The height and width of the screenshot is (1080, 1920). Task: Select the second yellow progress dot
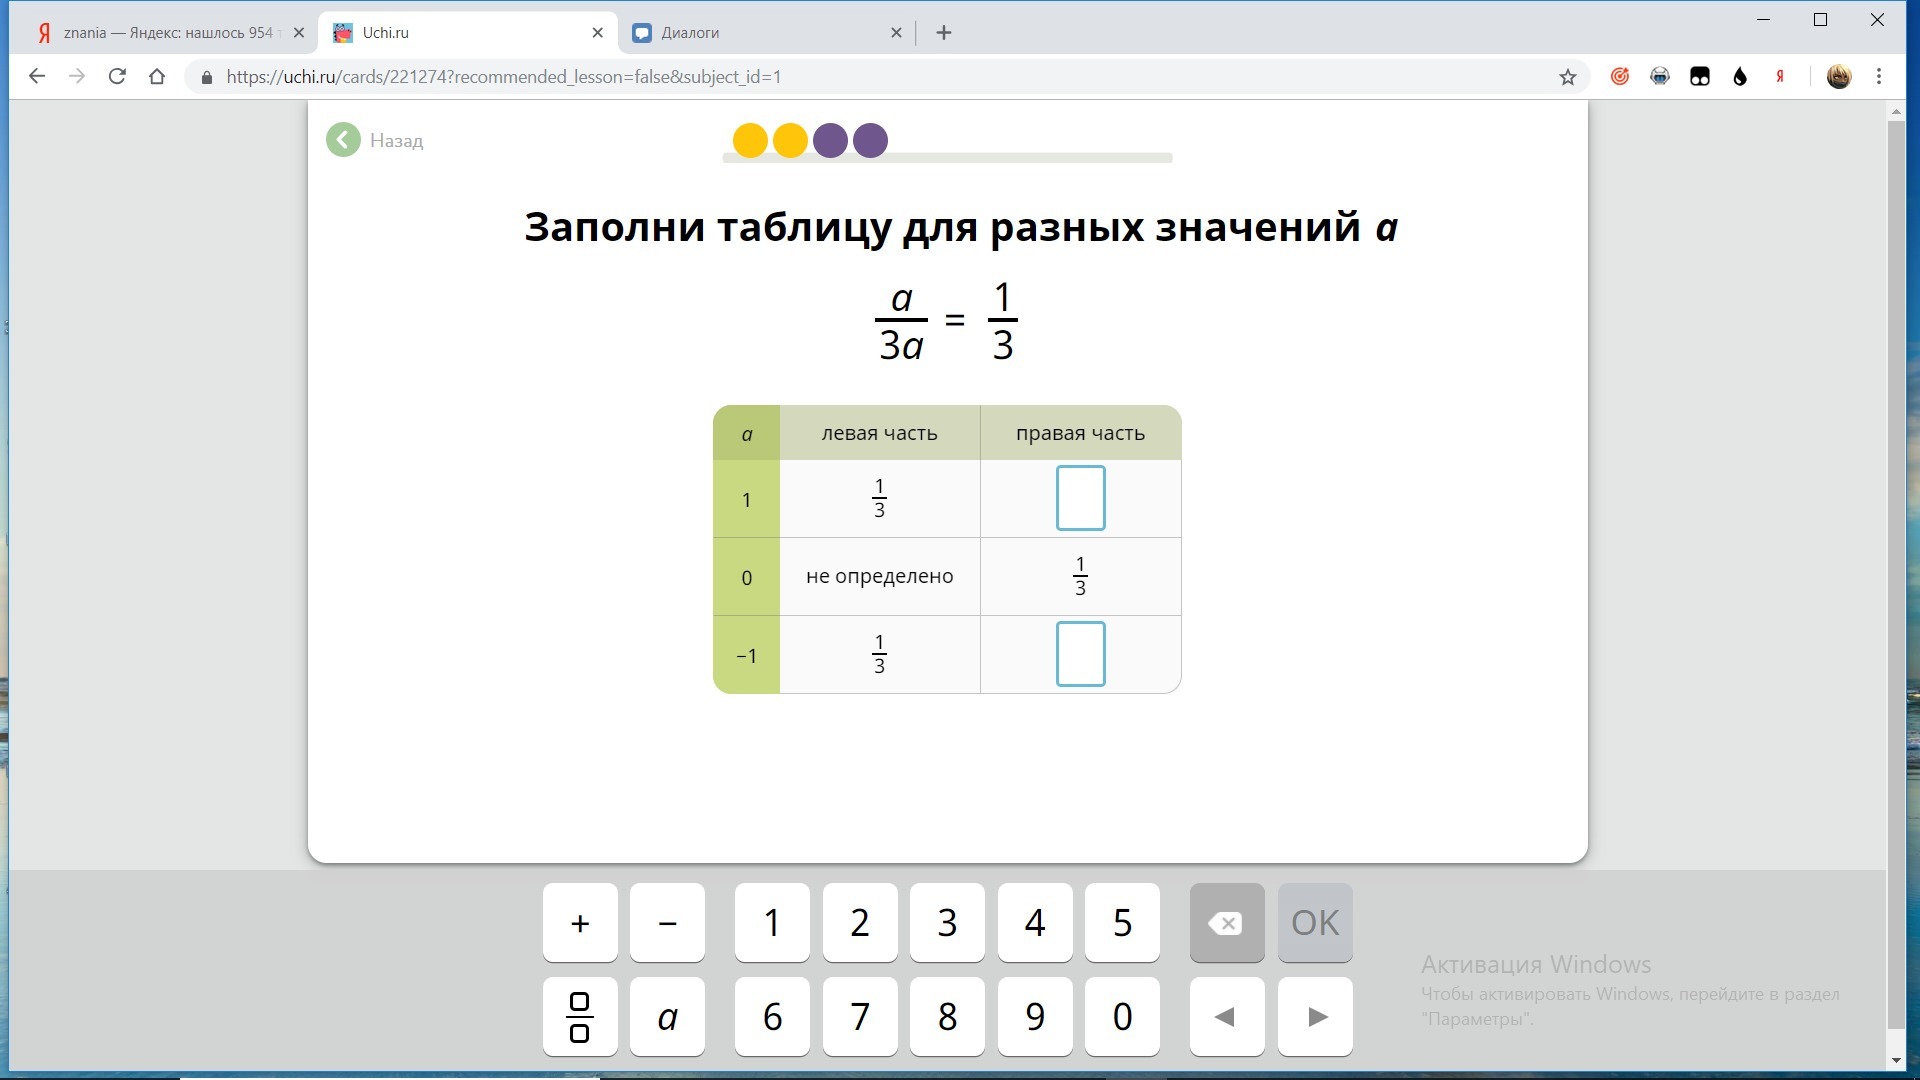pos(790,140)
